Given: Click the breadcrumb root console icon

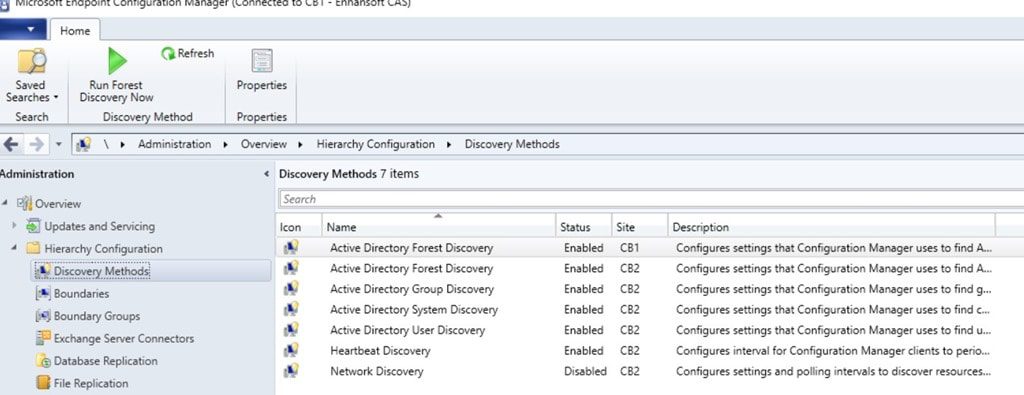Looking at the screenshot, I should coord(83,144).
